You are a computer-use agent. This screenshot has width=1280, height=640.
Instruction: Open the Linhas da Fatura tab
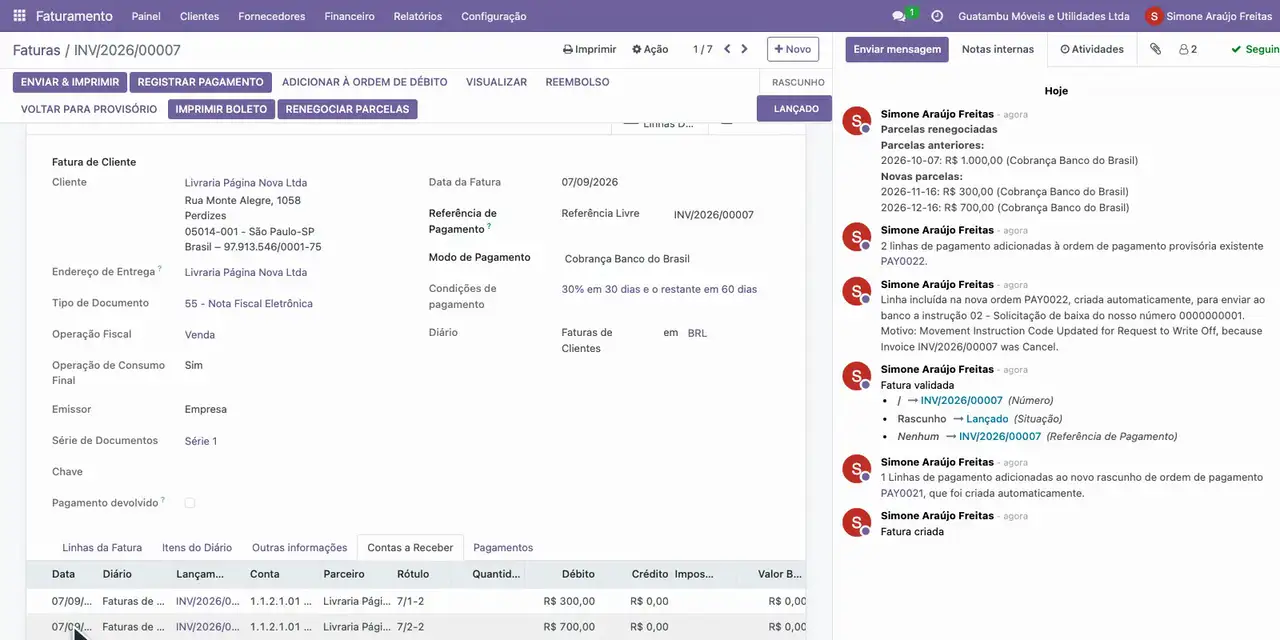coord(102,548)
